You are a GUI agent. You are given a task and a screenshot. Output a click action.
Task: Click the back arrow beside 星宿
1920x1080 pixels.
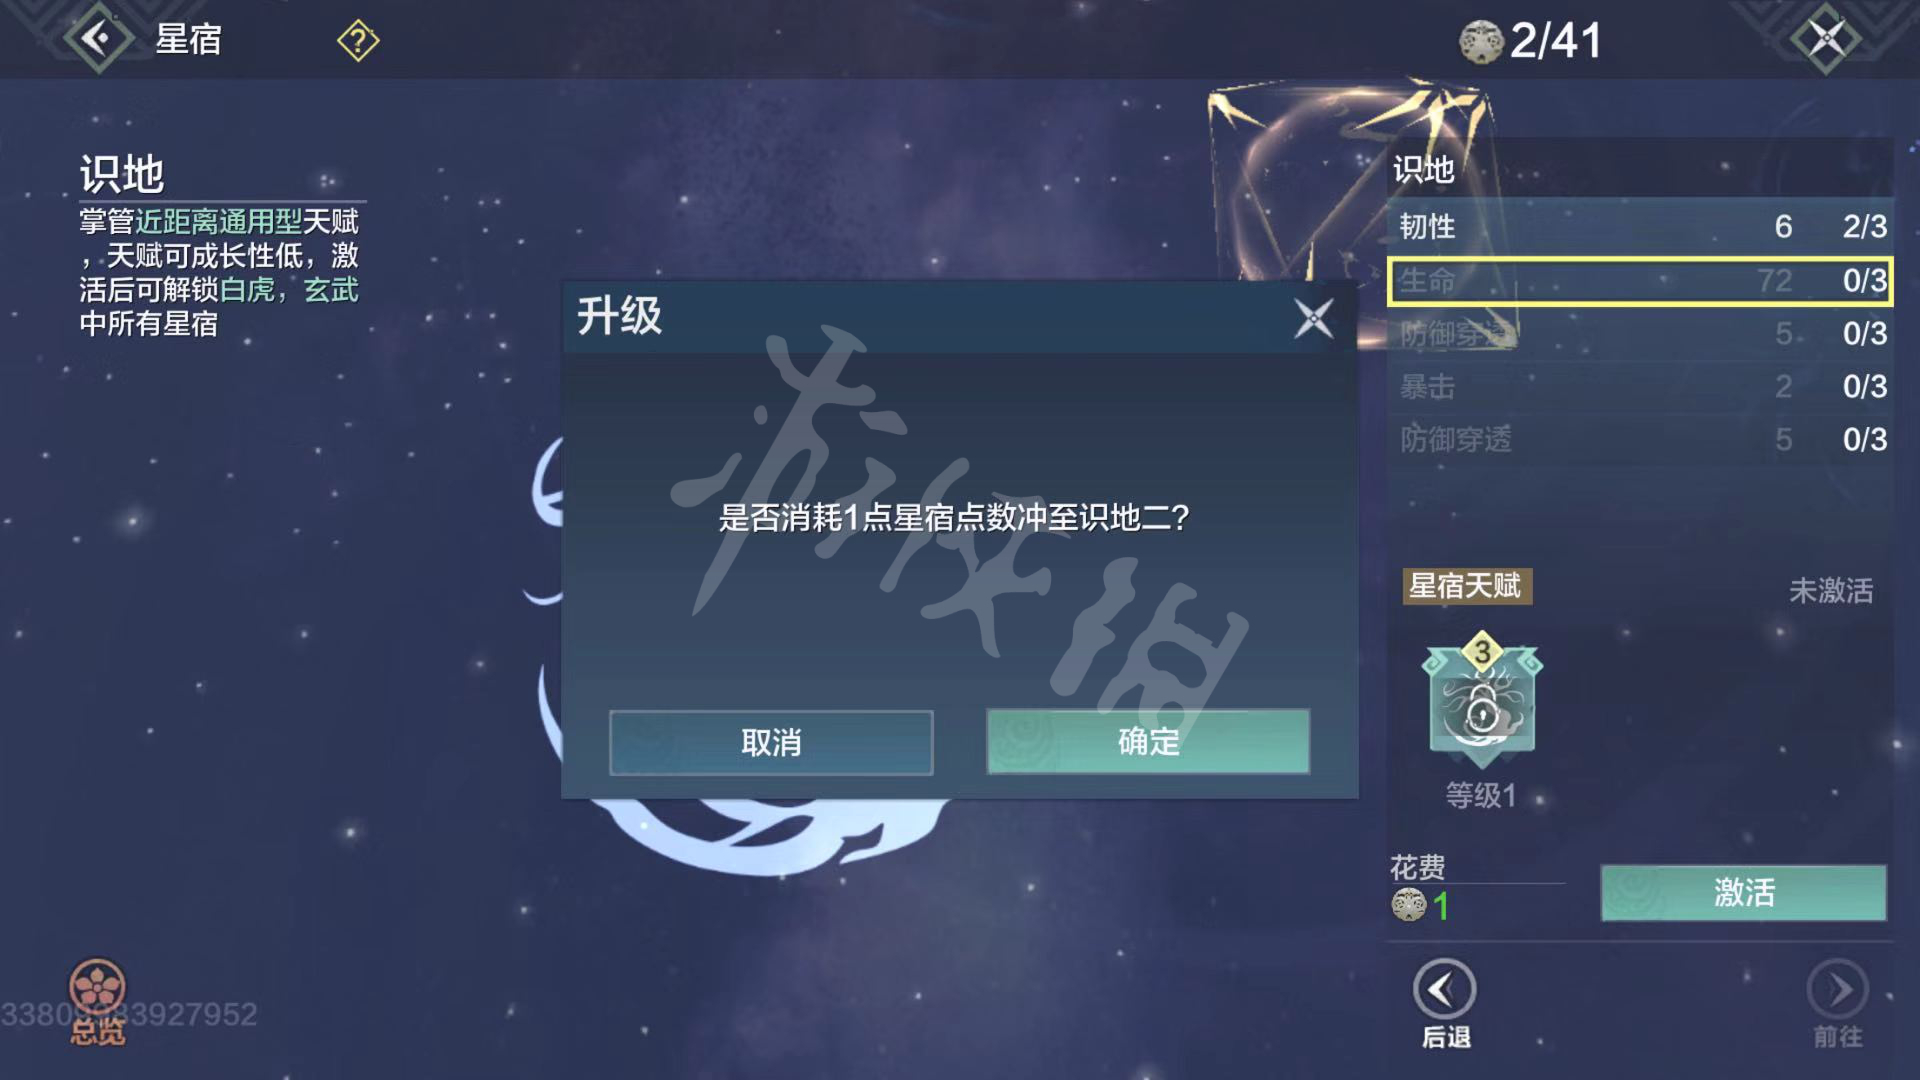(97, 38)
